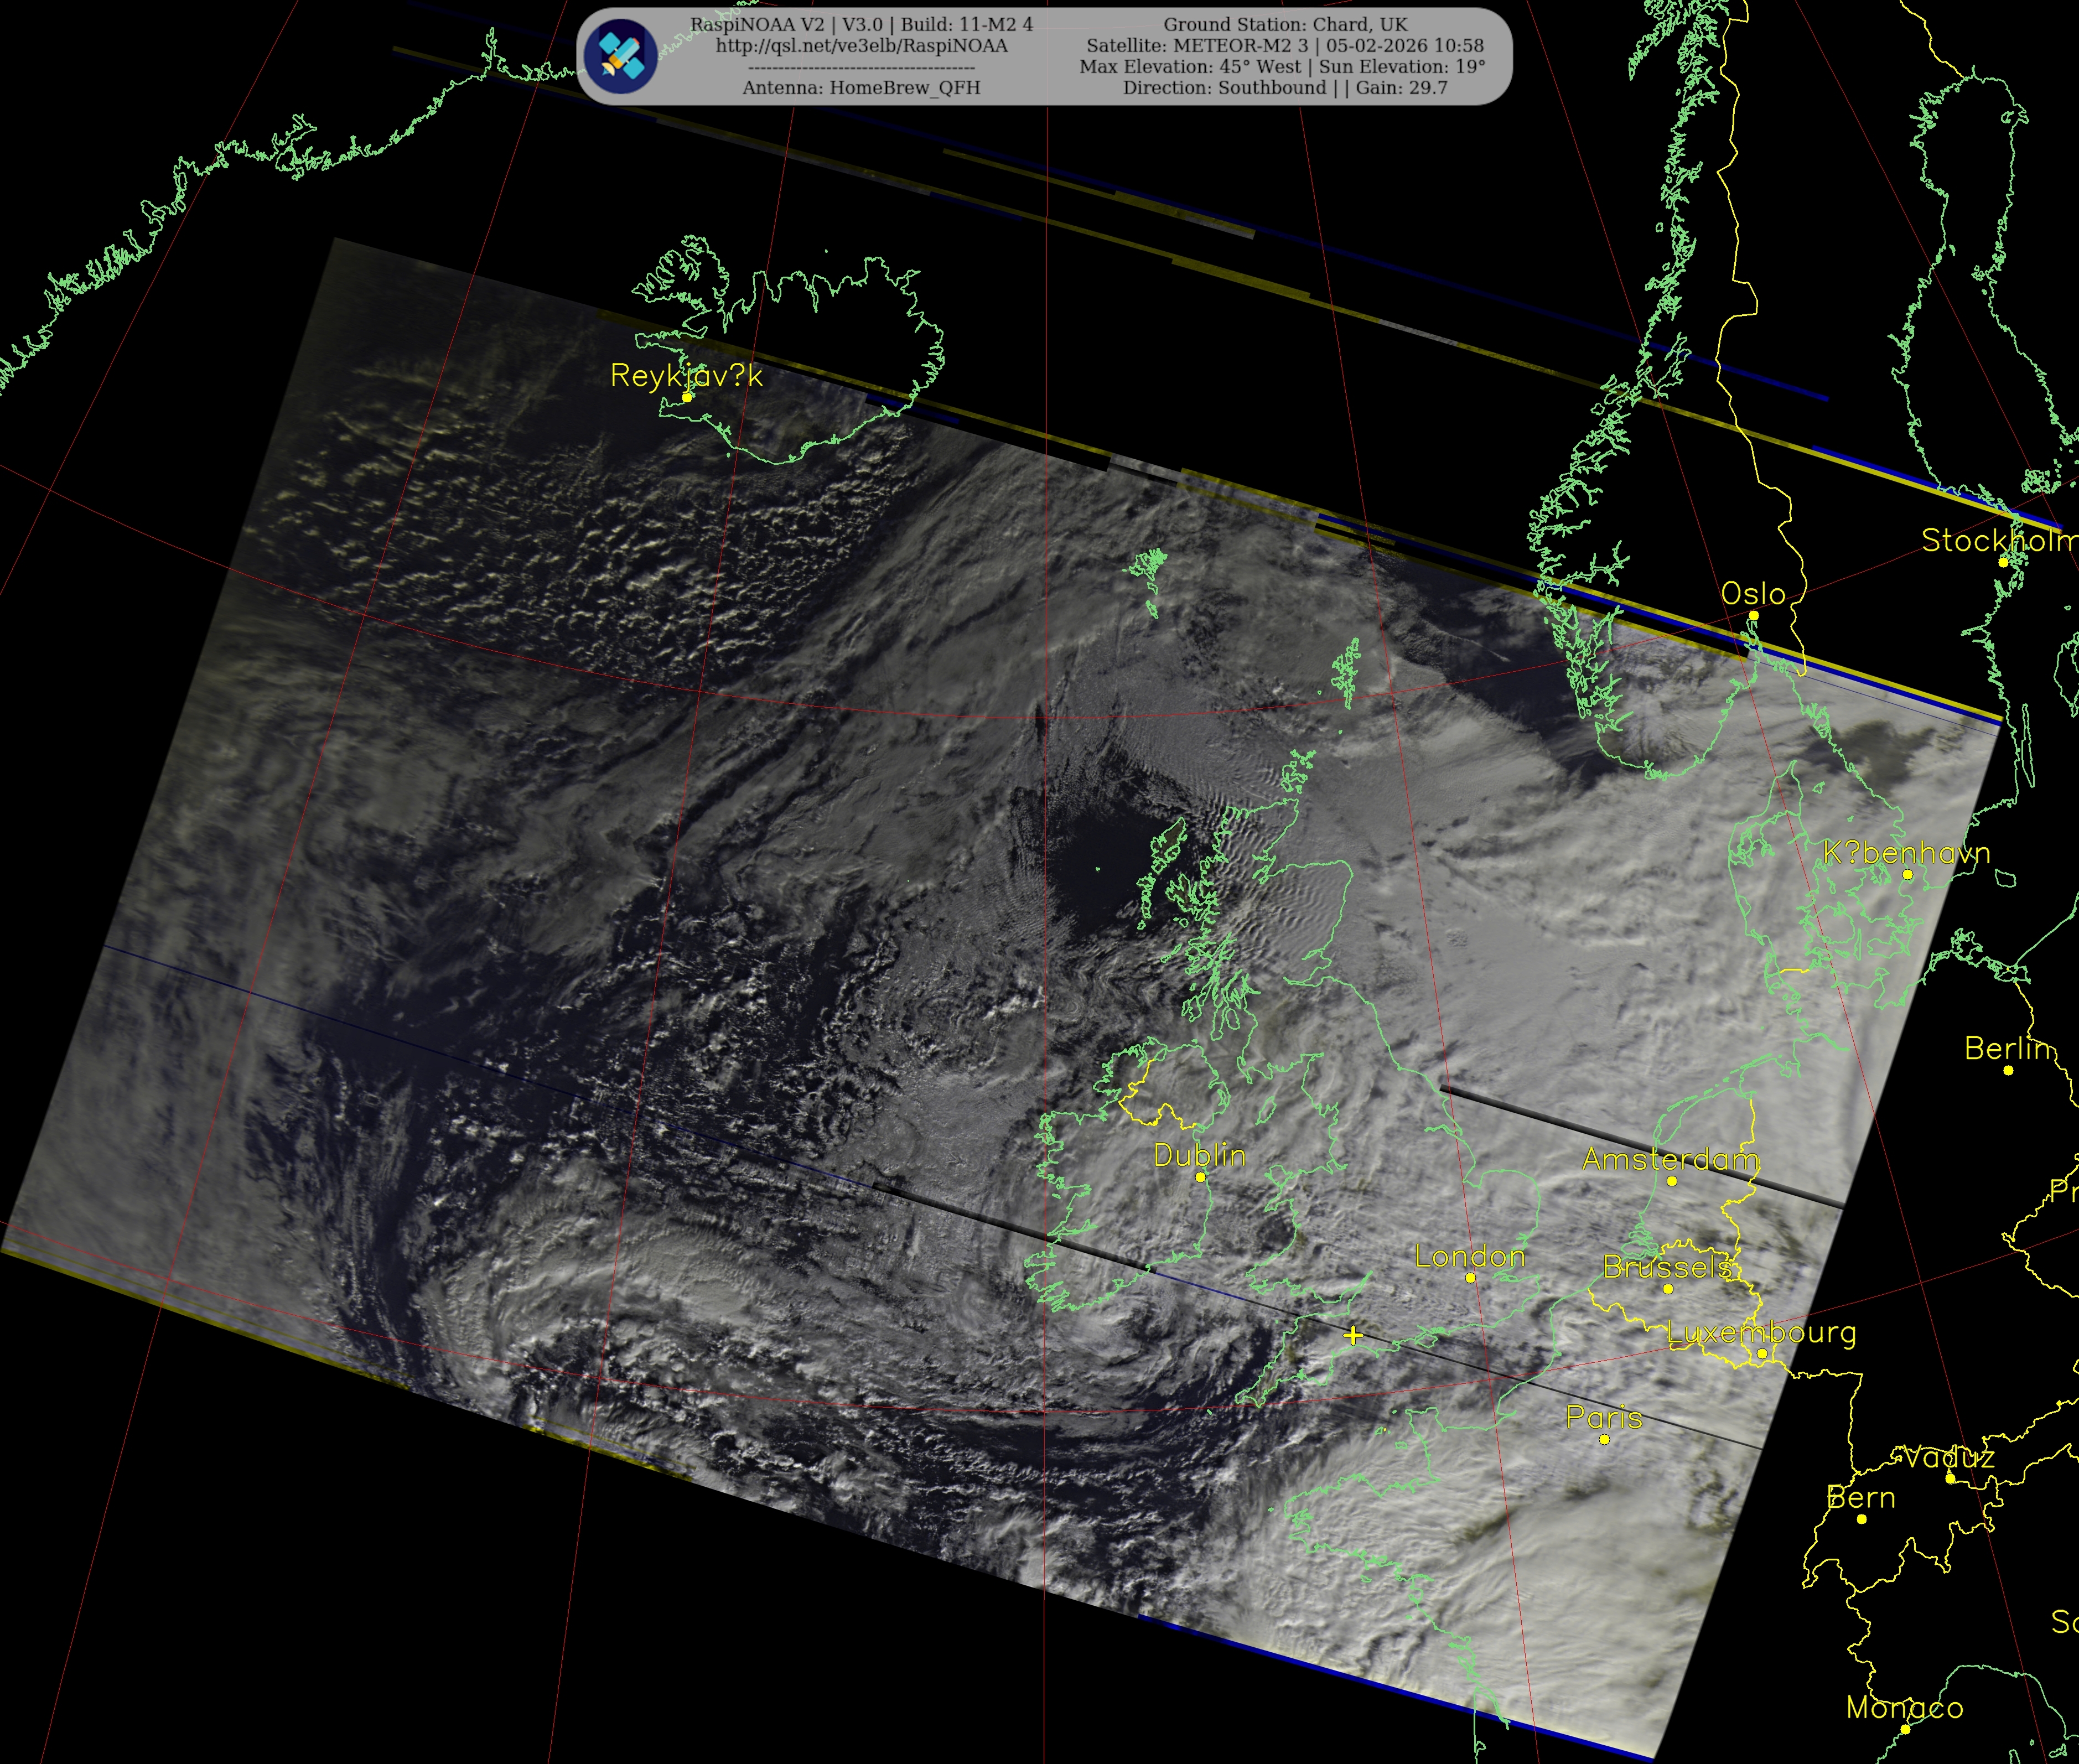This screenshot has width=2079, height=1764.
Task: Click the Berlin city dot marker
Action: 2008,1070
